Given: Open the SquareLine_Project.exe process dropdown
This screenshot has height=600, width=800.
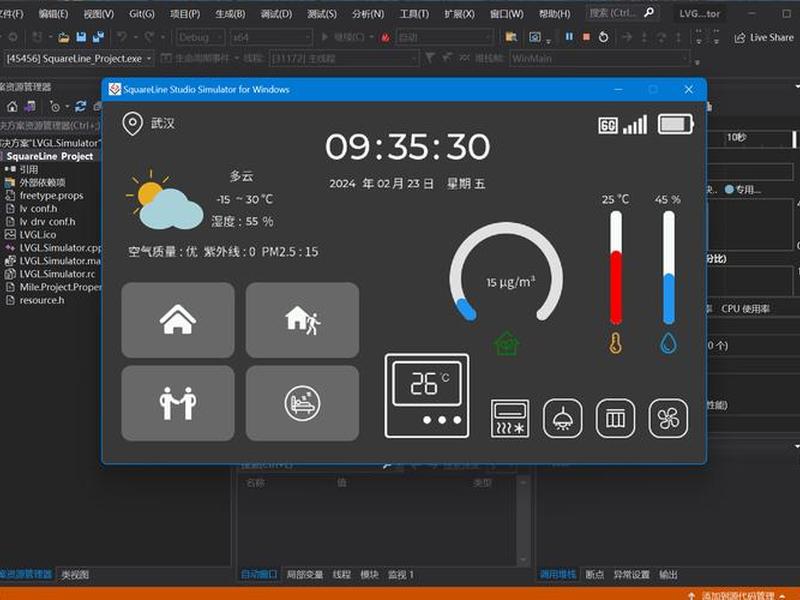Looking at the screenshot, I should [x=78, y=59].
